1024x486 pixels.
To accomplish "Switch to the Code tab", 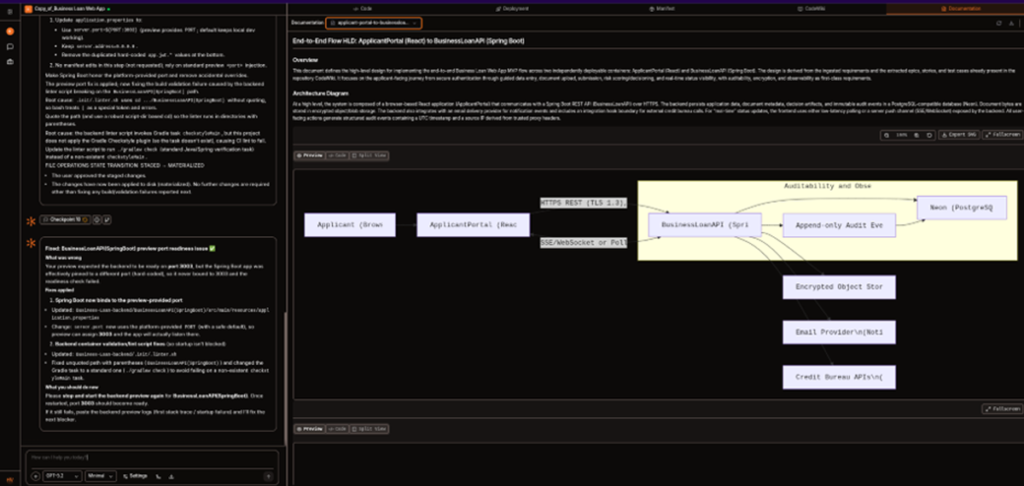I will coord(362,8).
